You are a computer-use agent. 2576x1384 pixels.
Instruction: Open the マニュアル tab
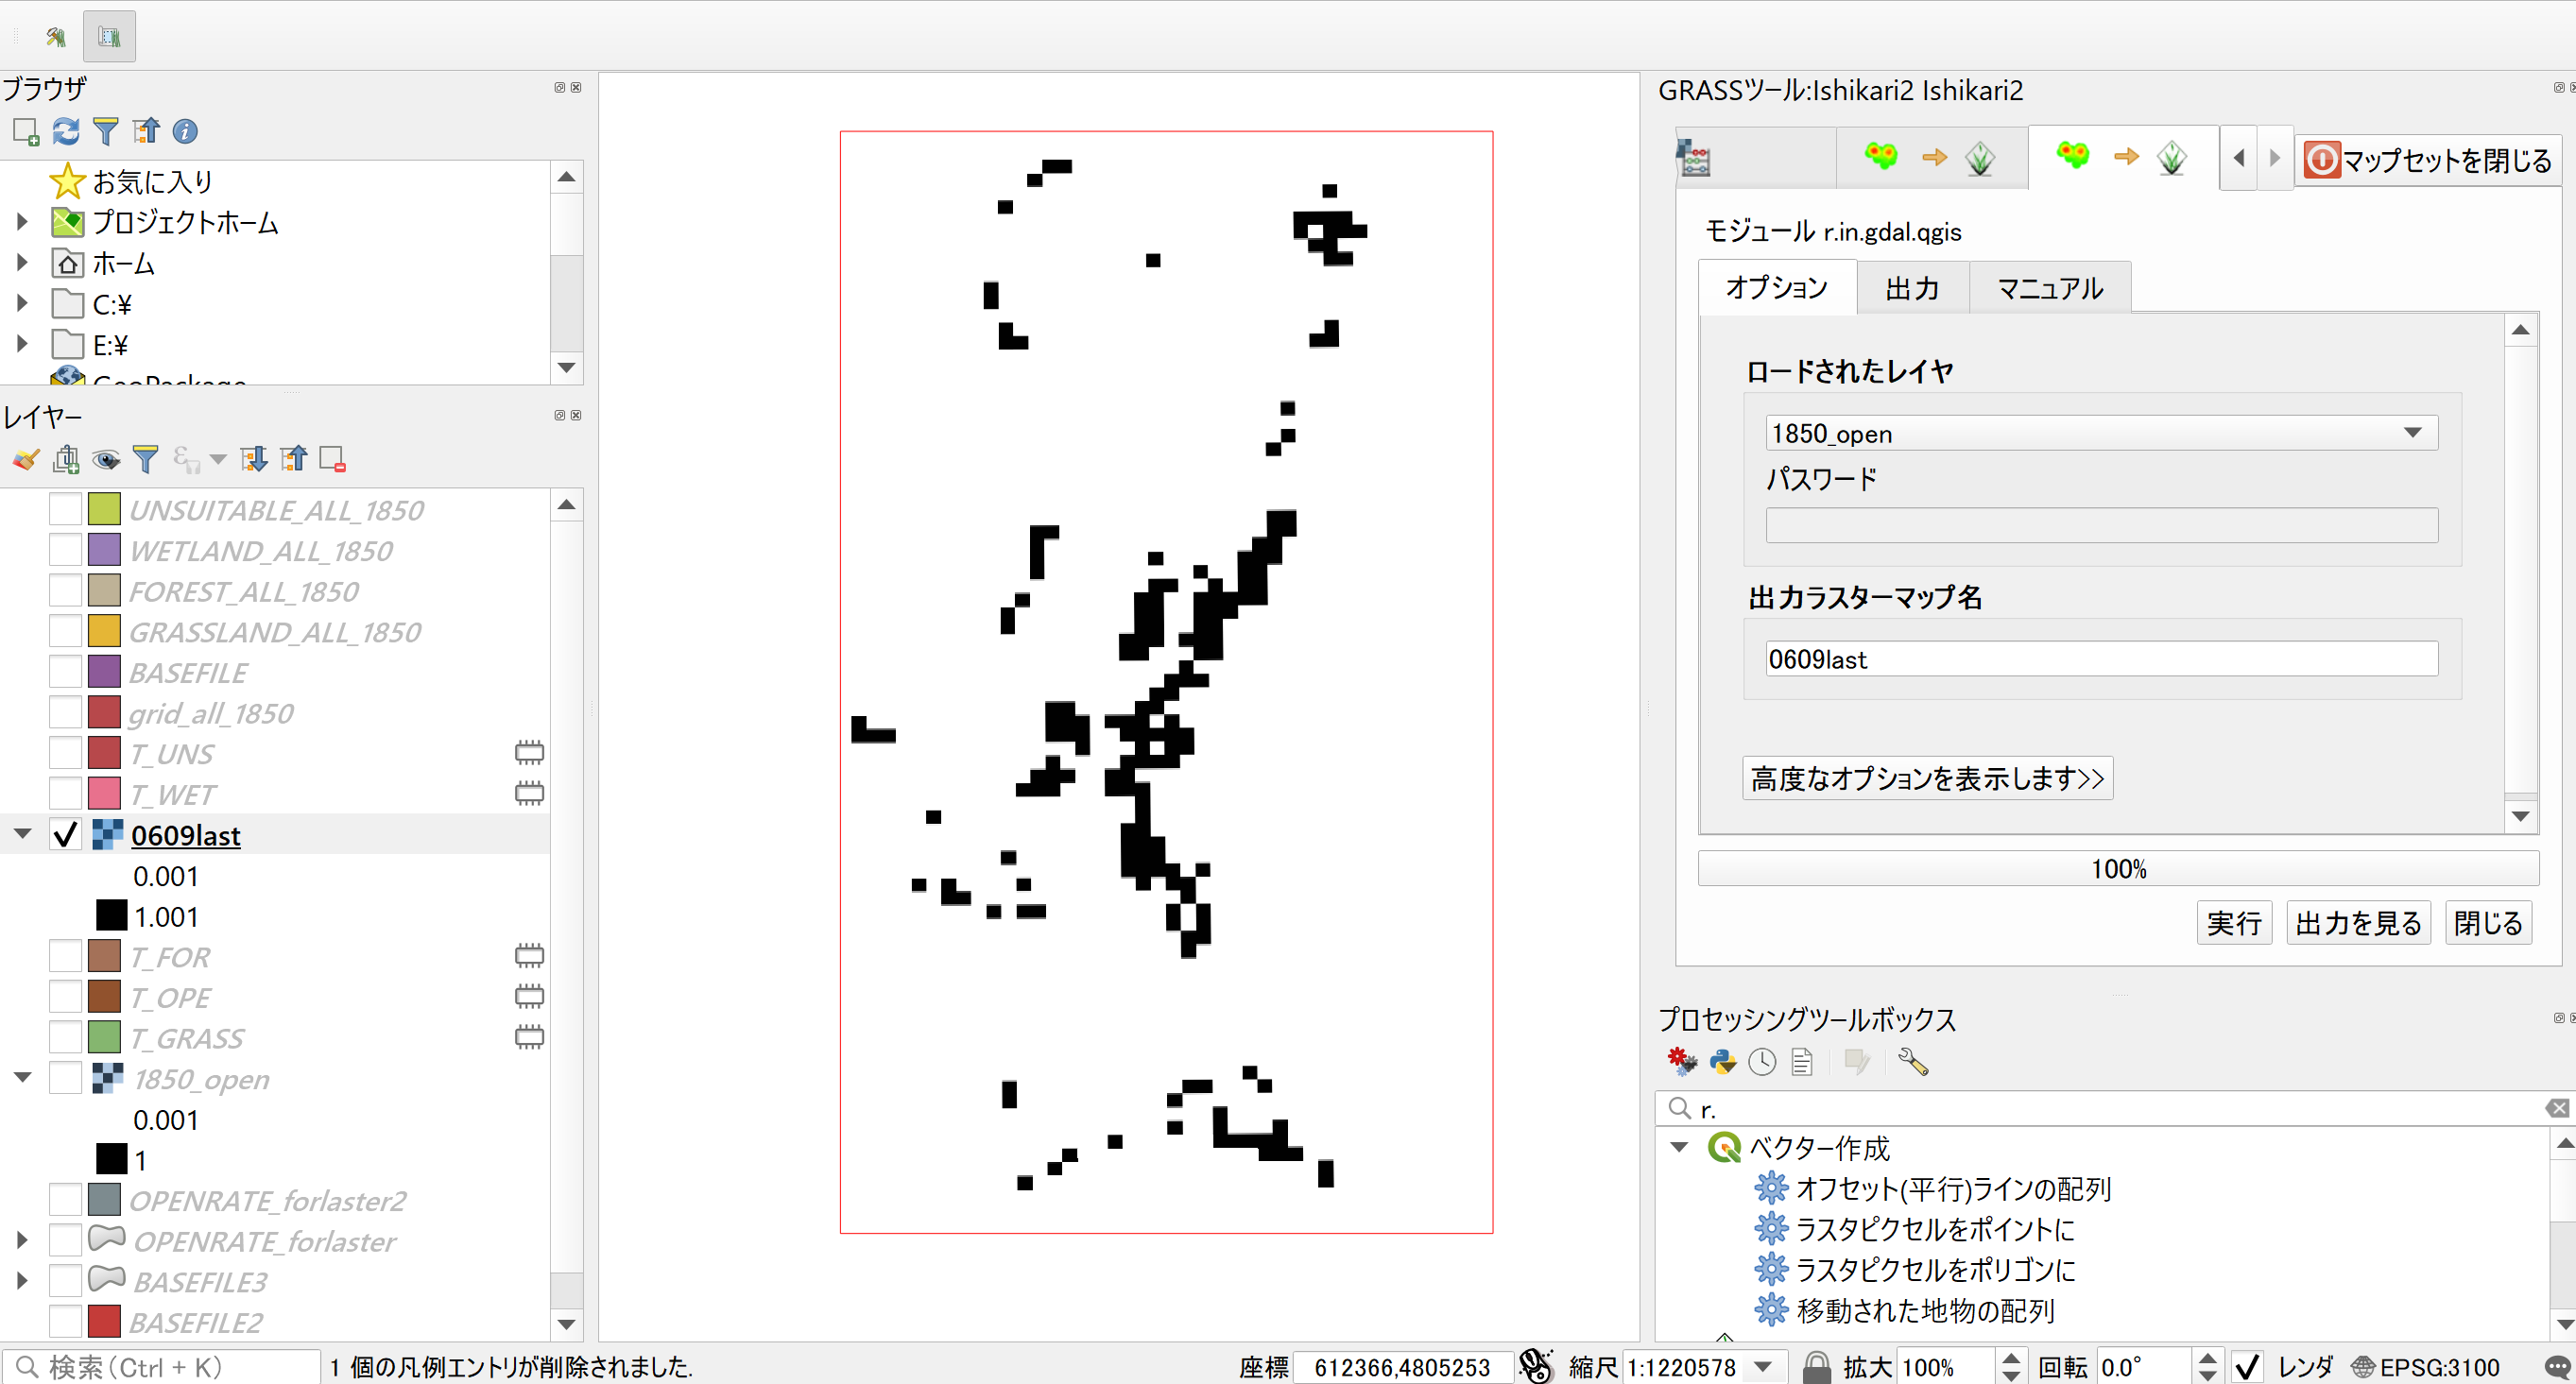click(2048, 287)
